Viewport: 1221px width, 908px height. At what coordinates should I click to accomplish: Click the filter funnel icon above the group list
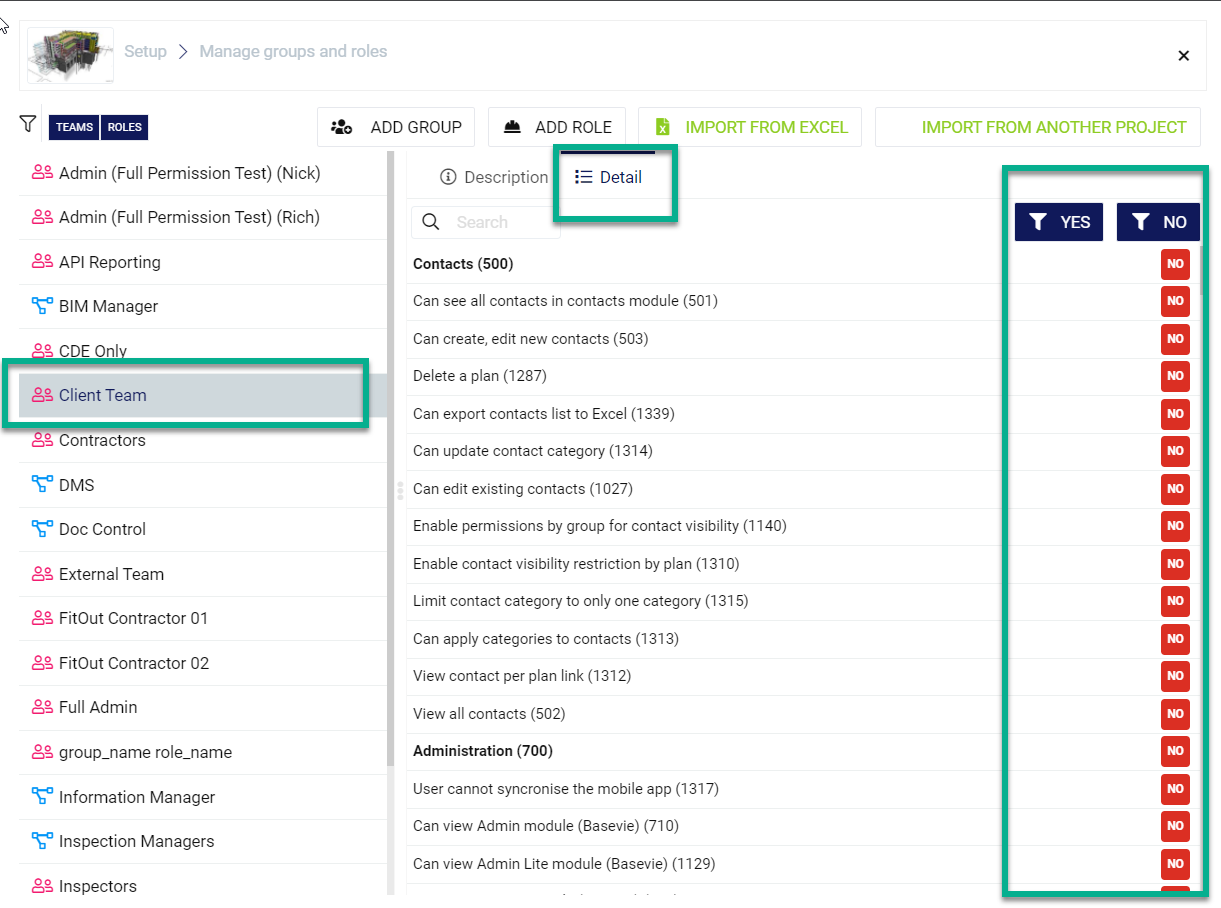pyautogui.click(x=28, y=124)
